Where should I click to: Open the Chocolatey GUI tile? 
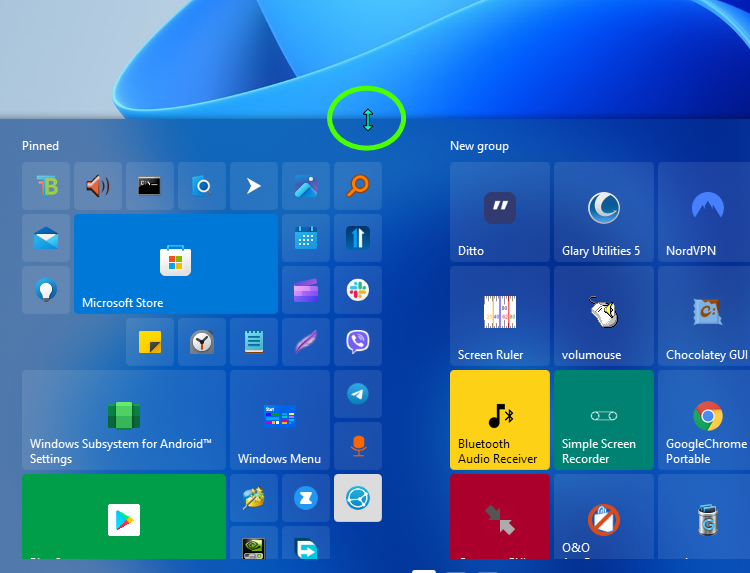(704, 316)
